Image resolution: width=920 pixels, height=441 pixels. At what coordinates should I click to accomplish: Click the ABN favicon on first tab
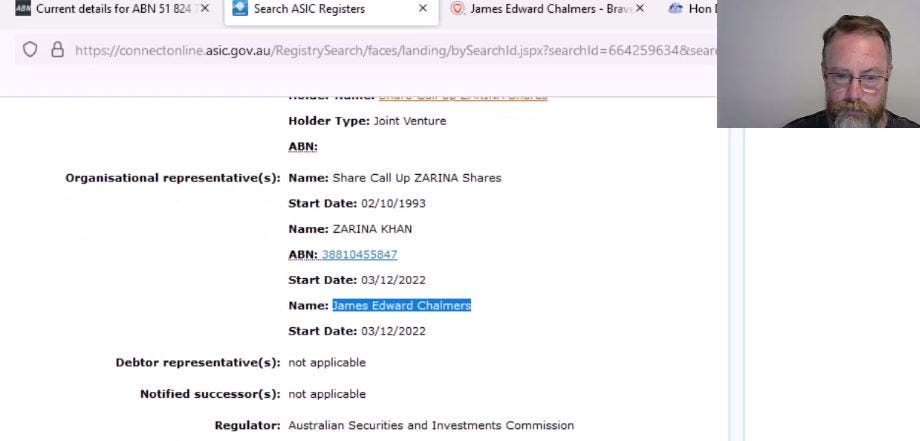pos(23,9)
